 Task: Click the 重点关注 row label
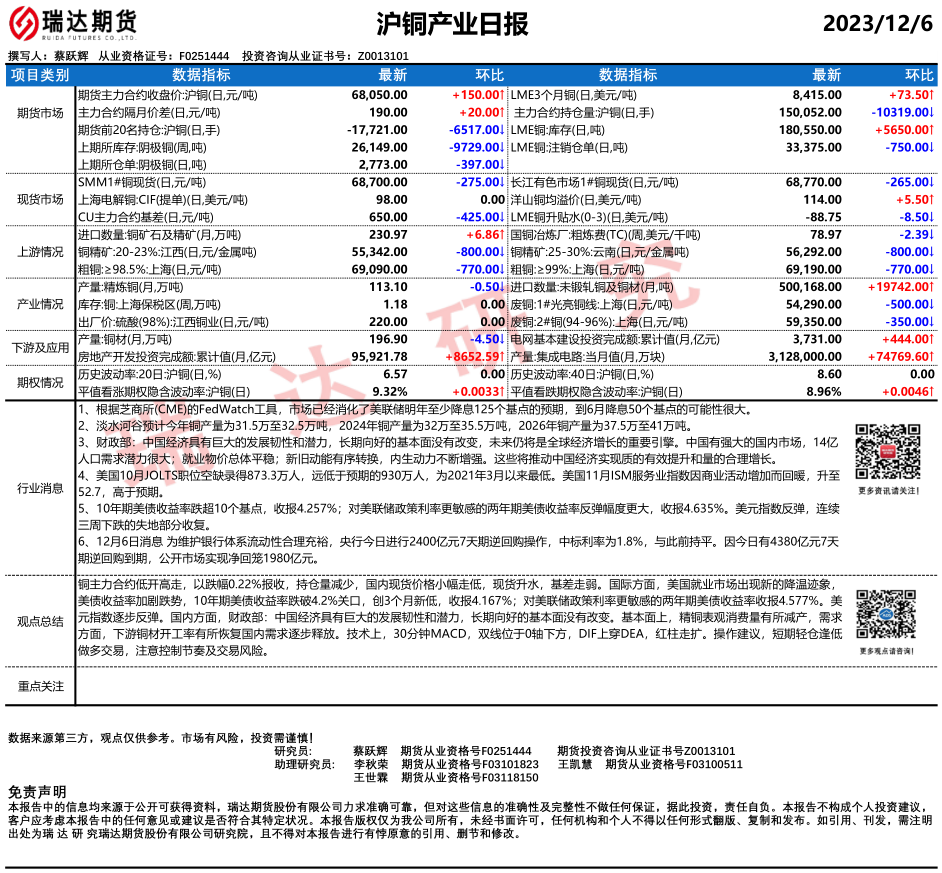40,686
